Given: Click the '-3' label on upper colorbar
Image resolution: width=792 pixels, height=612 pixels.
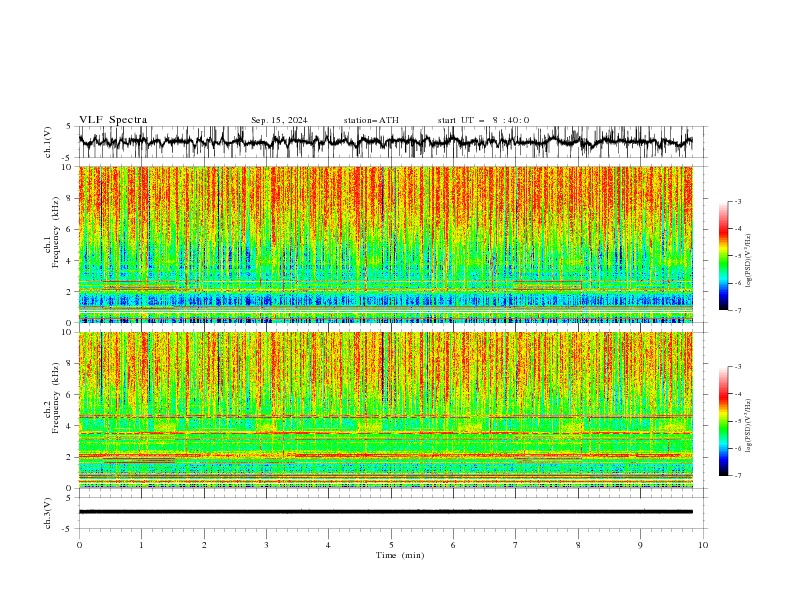Looking at the screenshot, I should pos(737,201).
